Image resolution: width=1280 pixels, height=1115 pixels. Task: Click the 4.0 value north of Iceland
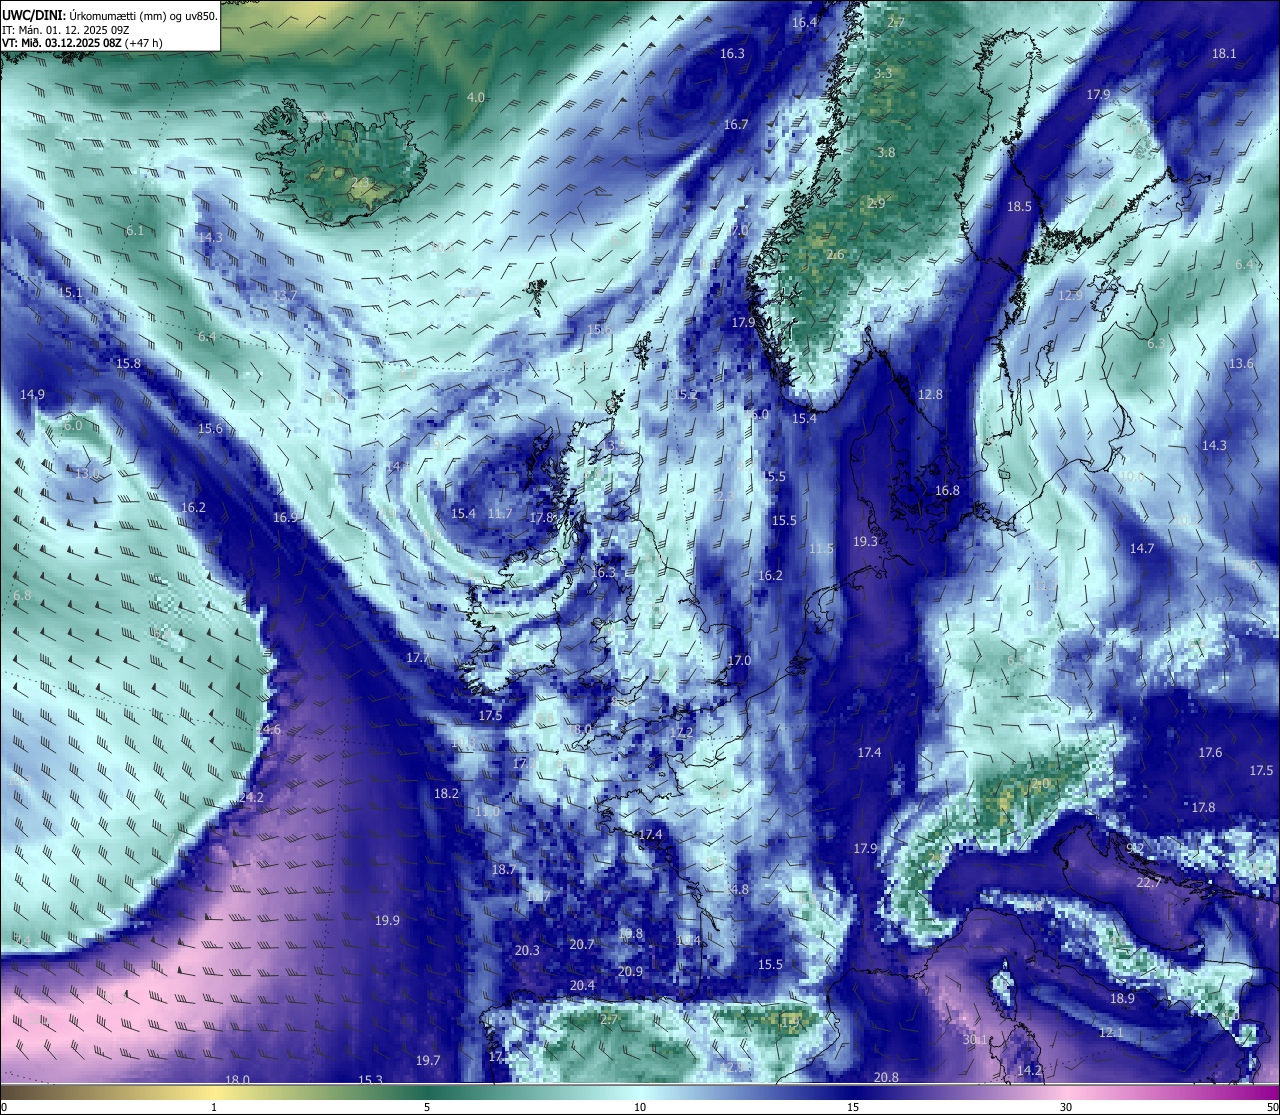pos(476,97)
